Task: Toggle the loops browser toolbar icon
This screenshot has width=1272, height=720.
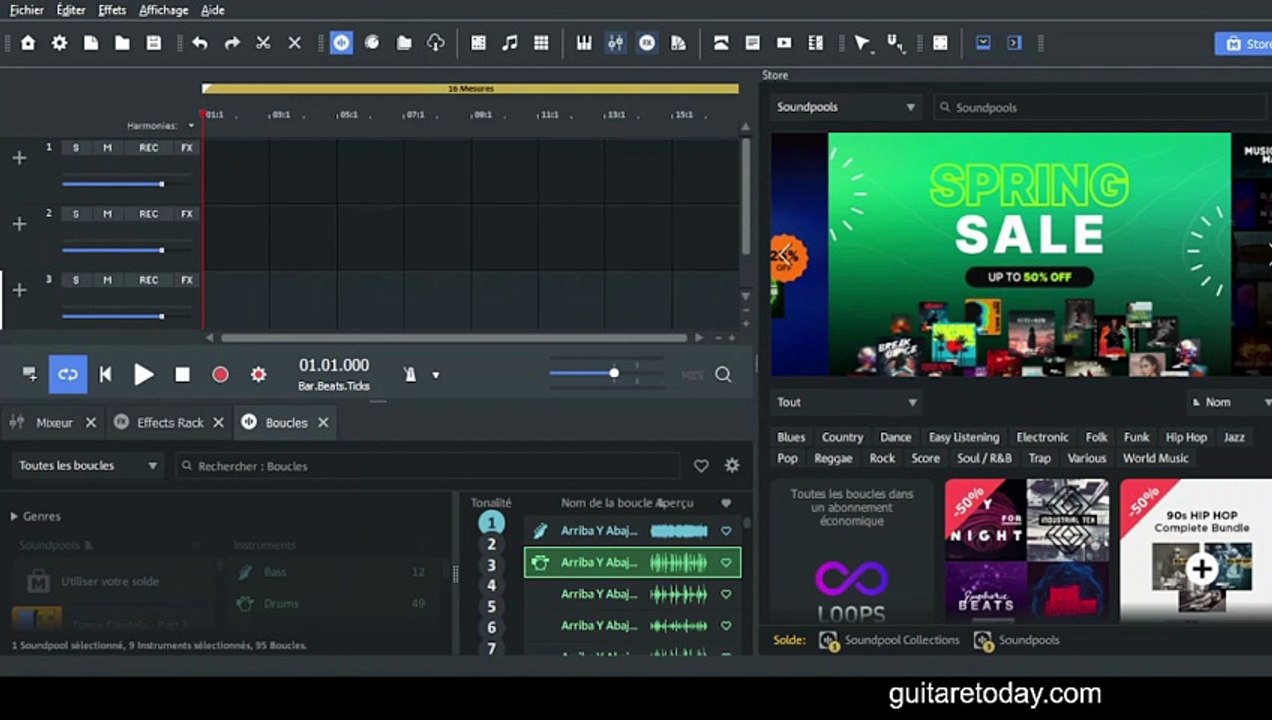Action: coord(341,43)
